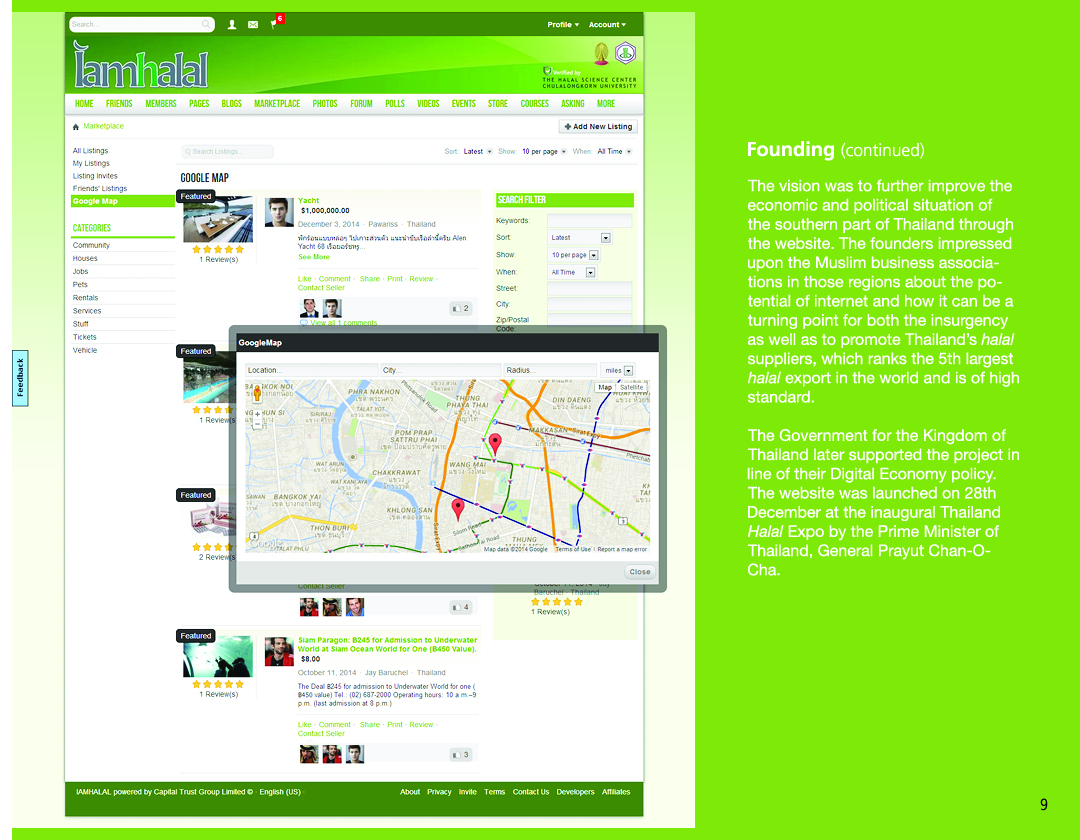Screen dimensions: 1080x840
Task: Click the Halal Science Center badge
Action: (625, 52)
